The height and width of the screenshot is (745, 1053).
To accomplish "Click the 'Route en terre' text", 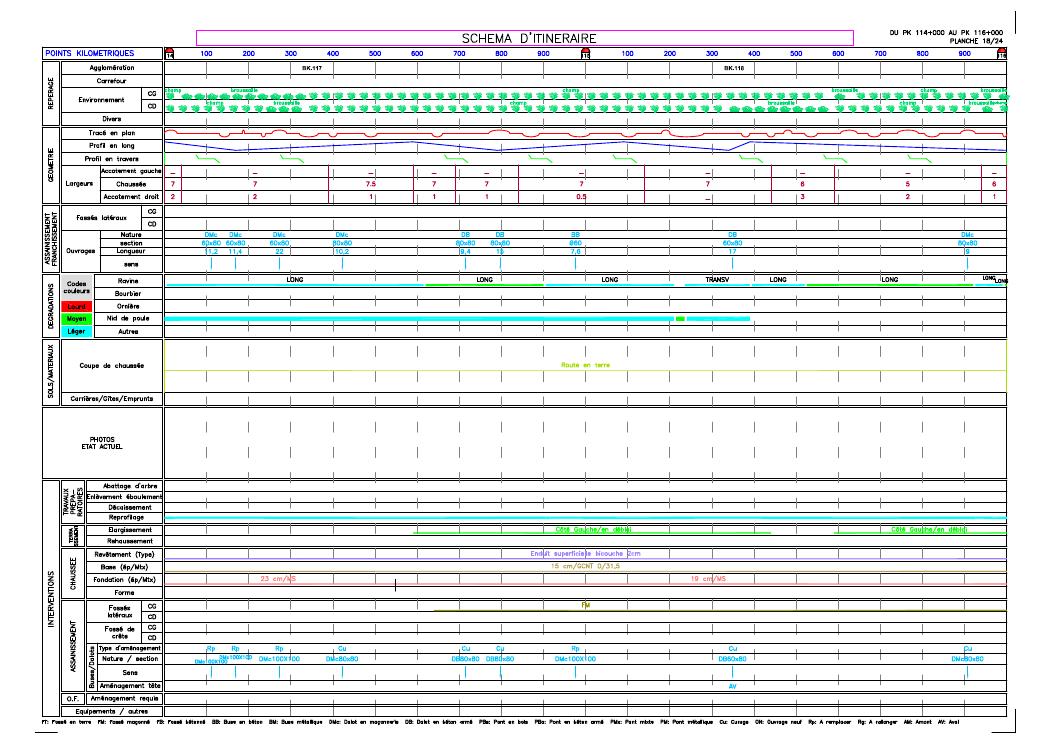I will [x=585, y=366].
